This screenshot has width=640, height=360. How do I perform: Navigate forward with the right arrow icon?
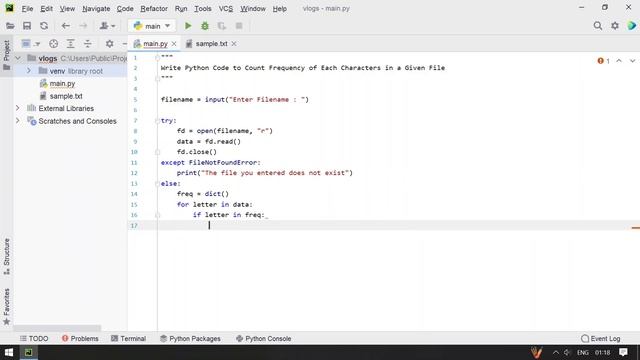pyautogui.click(x=83, y=26)
